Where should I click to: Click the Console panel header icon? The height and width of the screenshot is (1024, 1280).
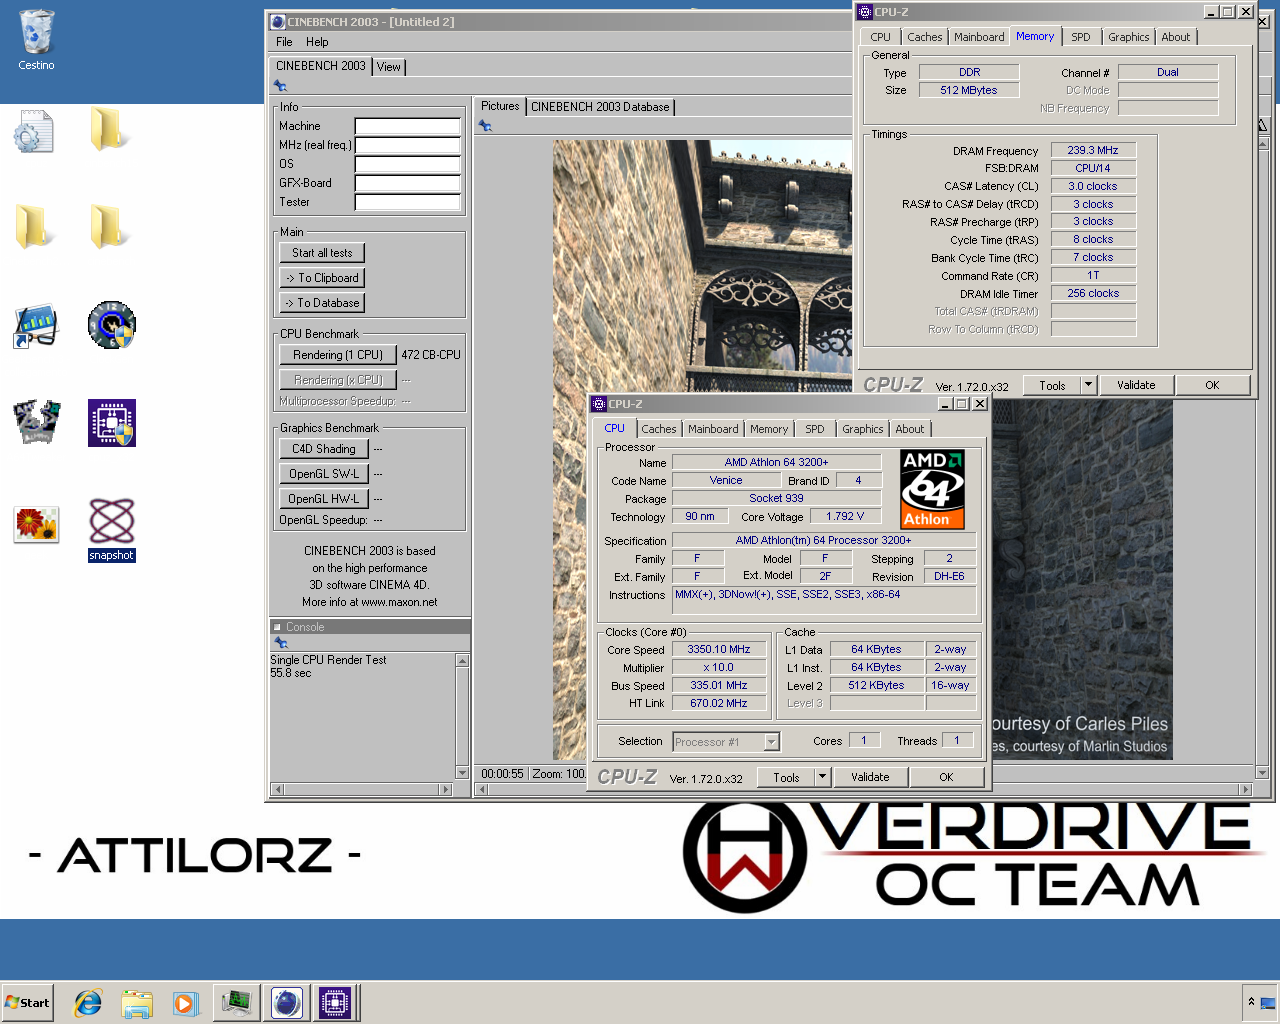277,627
